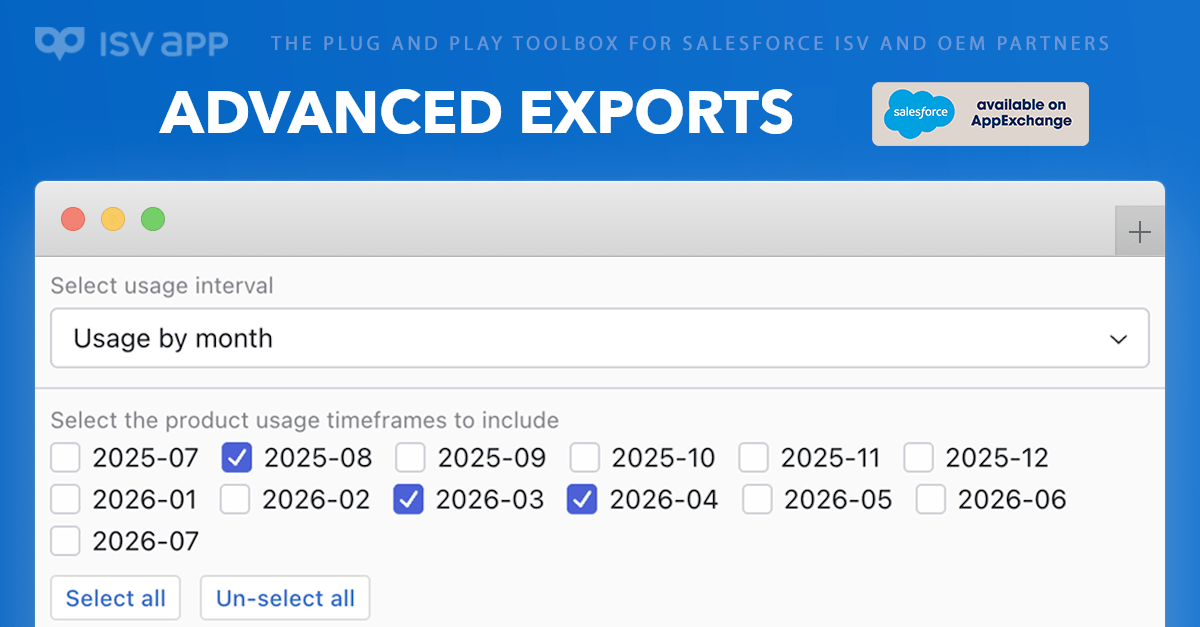Click the "Select usage interval" label
The image size is (1200, 627).
click(x=162, y=286)
